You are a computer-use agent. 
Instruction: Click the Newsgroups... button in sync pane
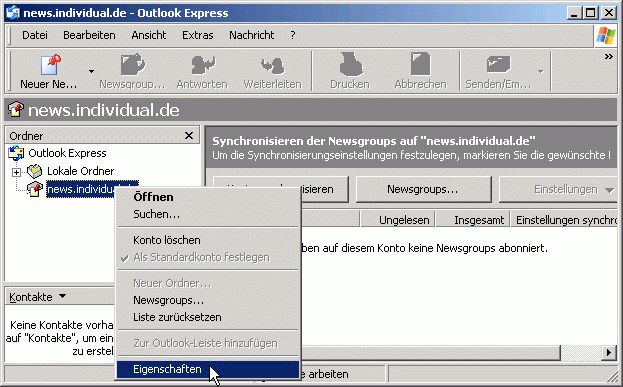click(x=423, y=189)
